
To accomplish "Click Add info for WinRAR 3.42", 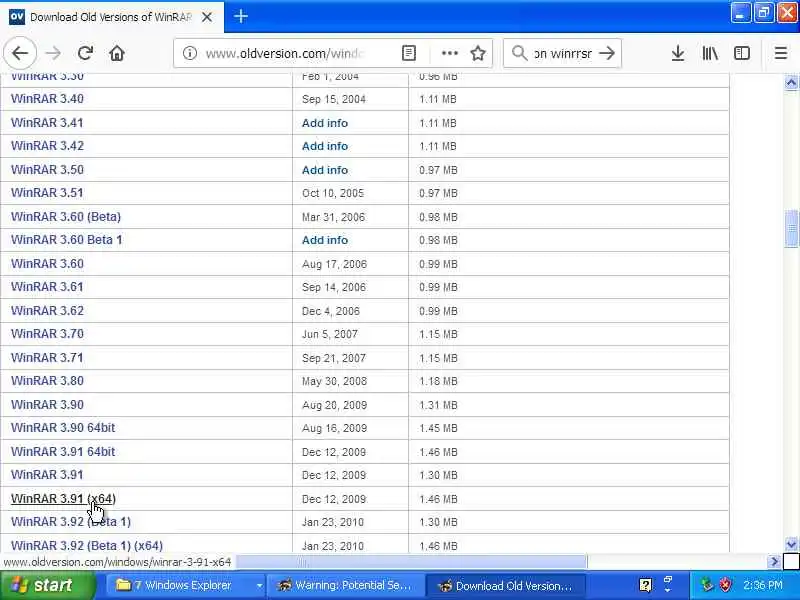I will [x=325, y=146].
